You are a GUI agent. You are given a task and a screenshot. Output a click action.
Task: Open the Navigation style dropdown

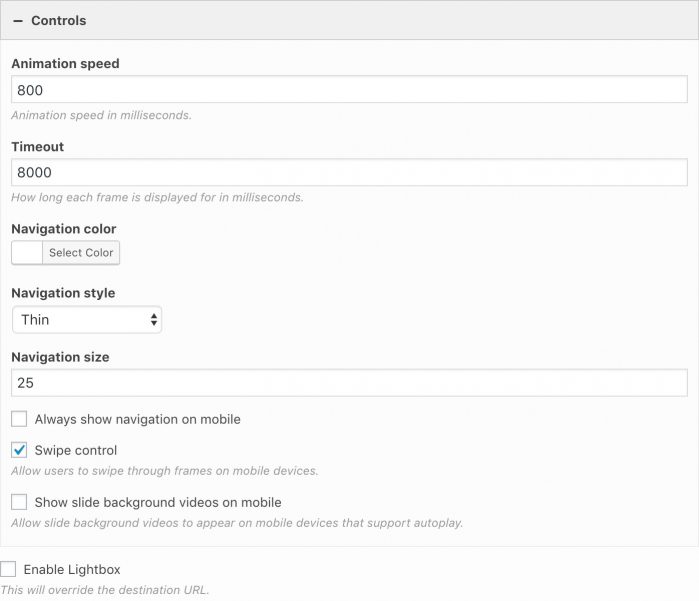pos(87,320)
